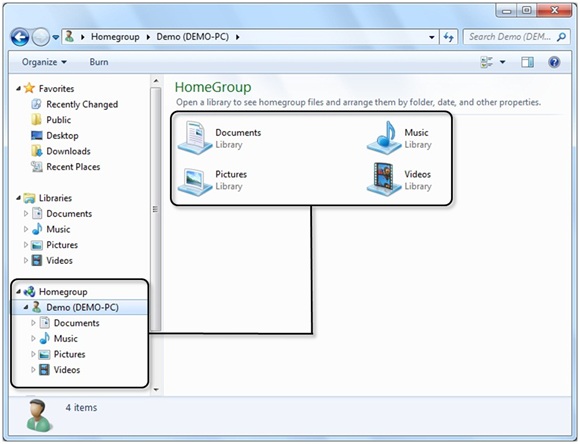Select Documents under Demo (DEMO-PC)
The height and width of the screenshot is (444, 580).
(77, 323)
